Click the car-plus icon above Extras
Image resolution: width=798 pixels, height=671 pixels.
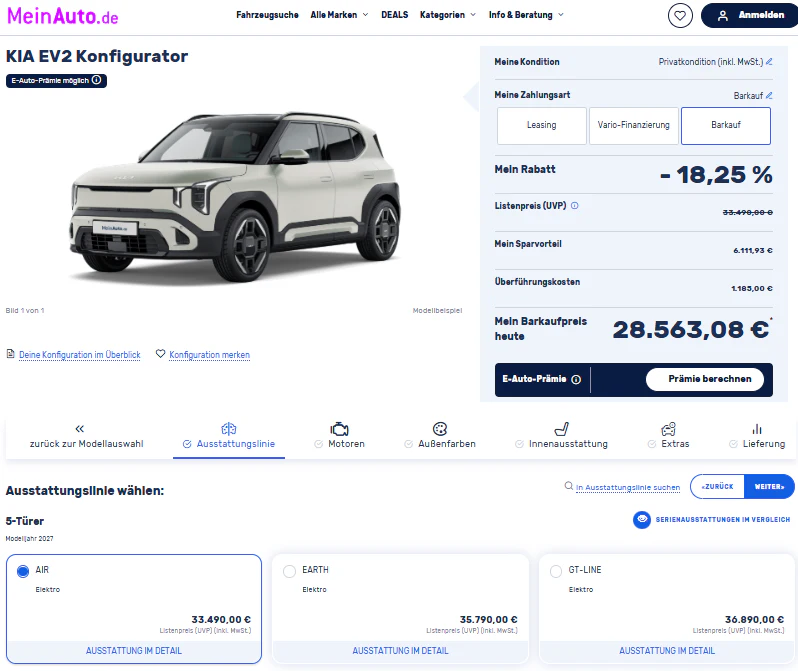(x=668, y=429)
